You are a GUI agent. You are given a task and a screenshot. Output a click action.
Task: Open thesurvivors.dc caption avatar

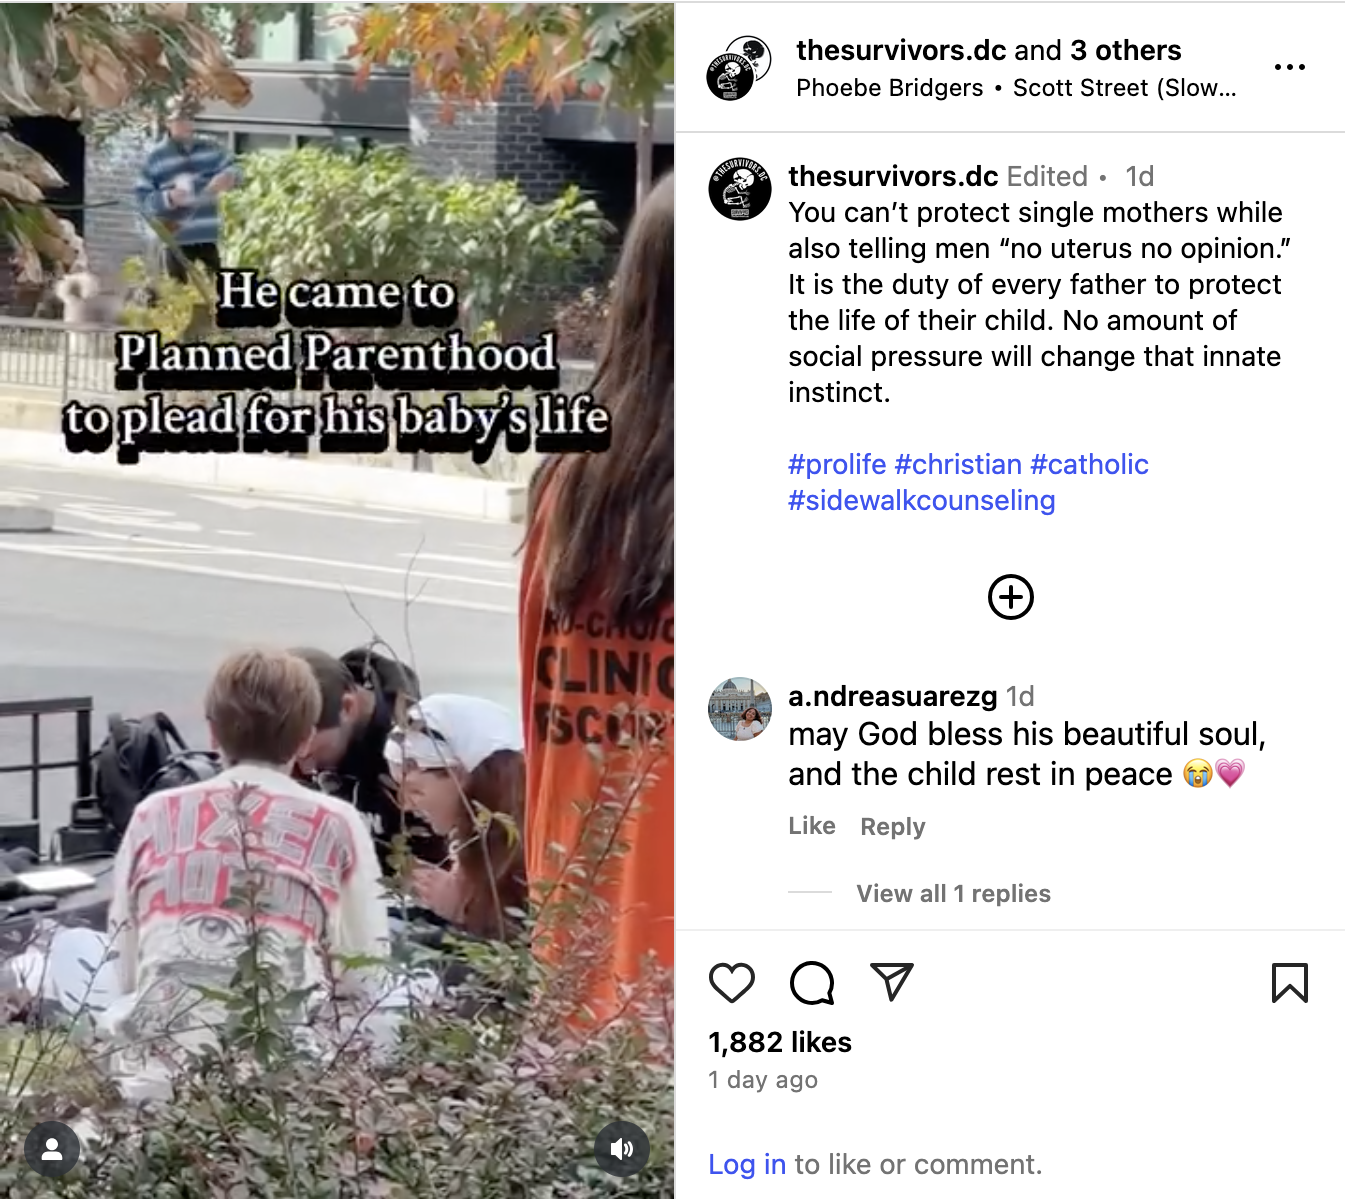(740, 188)
